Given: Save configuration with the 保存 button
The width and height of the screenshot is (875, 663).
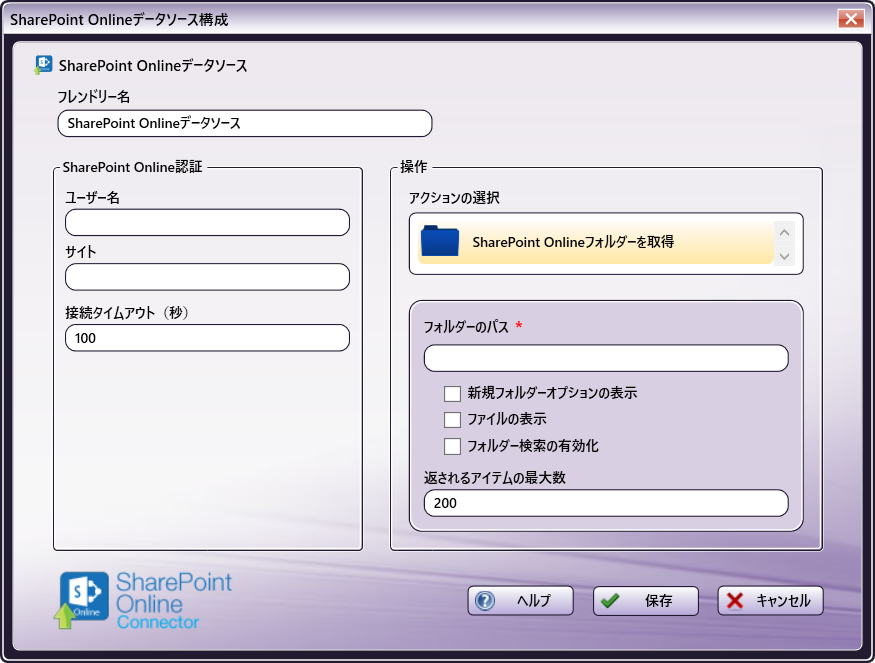Looking at the screenshot, I should (646, 600).
